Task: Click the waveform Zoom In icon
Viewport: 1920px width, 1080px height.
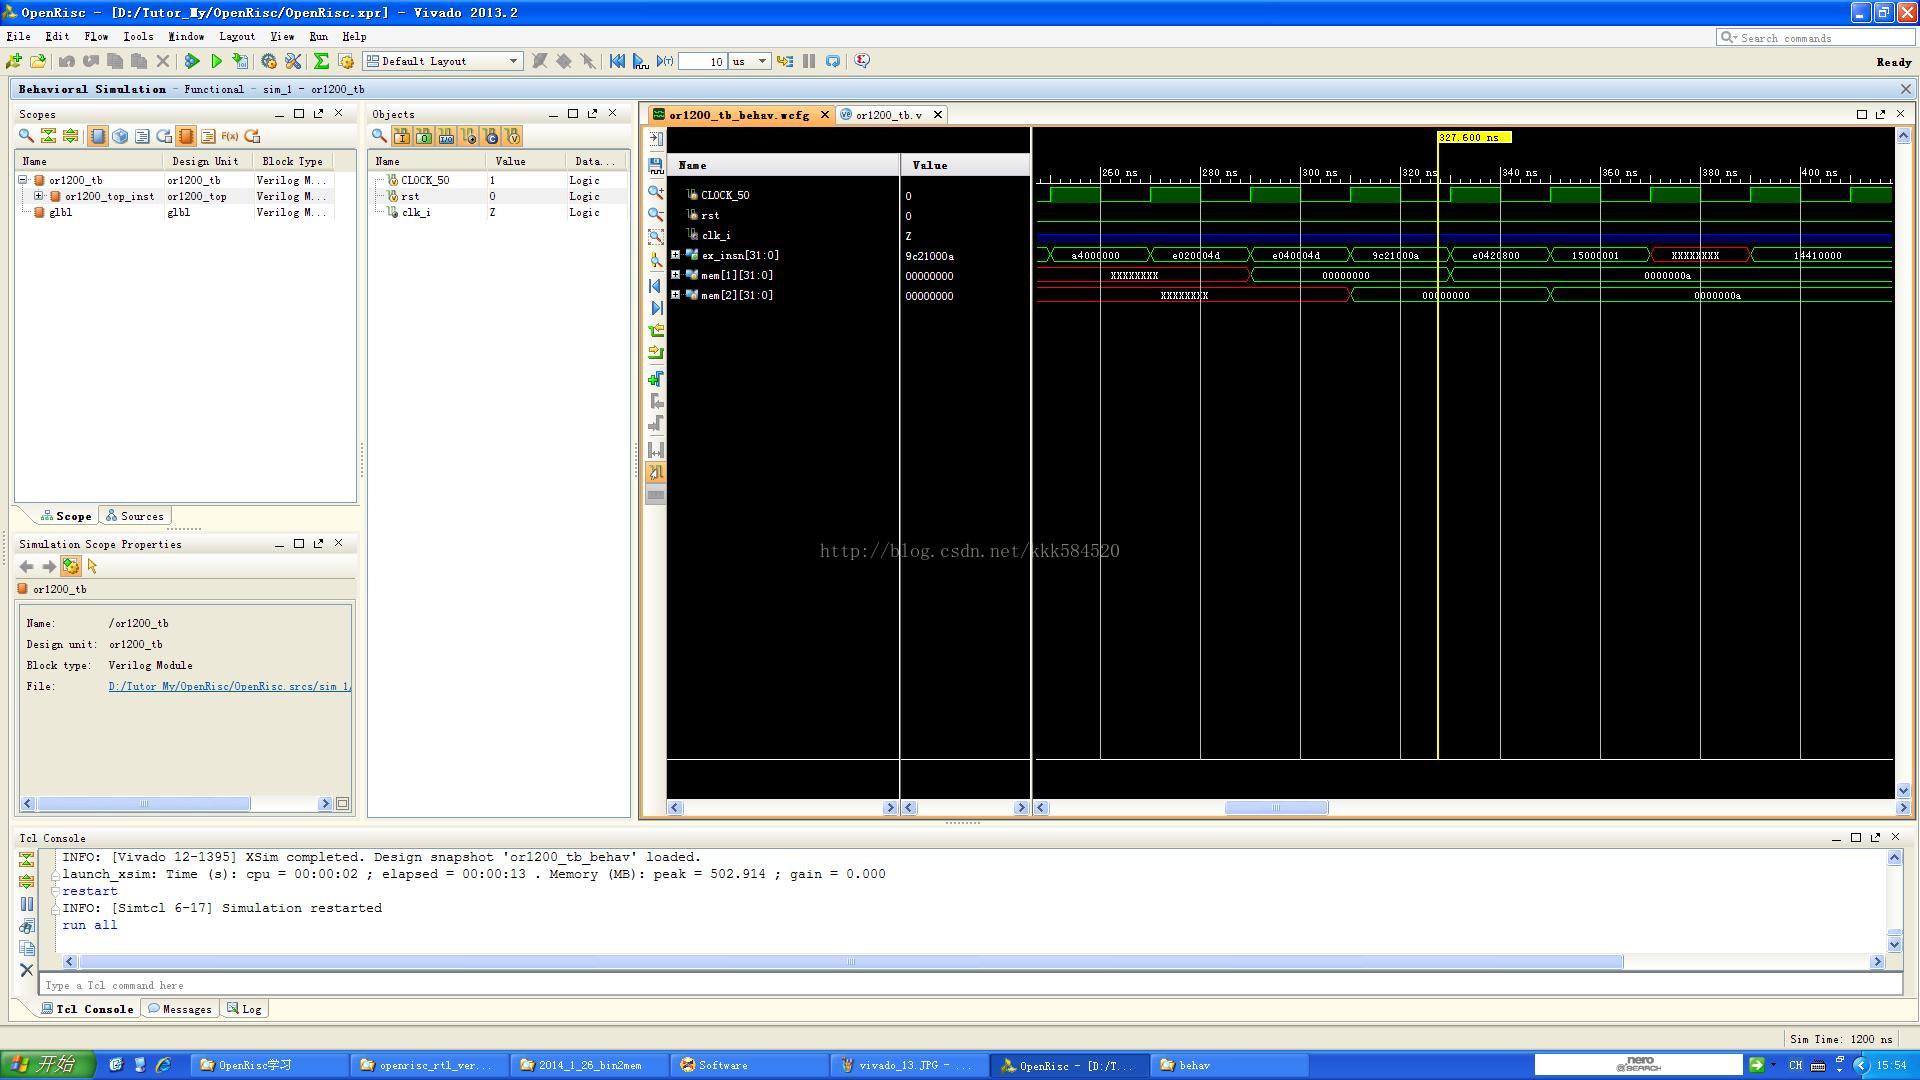Action: [656, 192]
